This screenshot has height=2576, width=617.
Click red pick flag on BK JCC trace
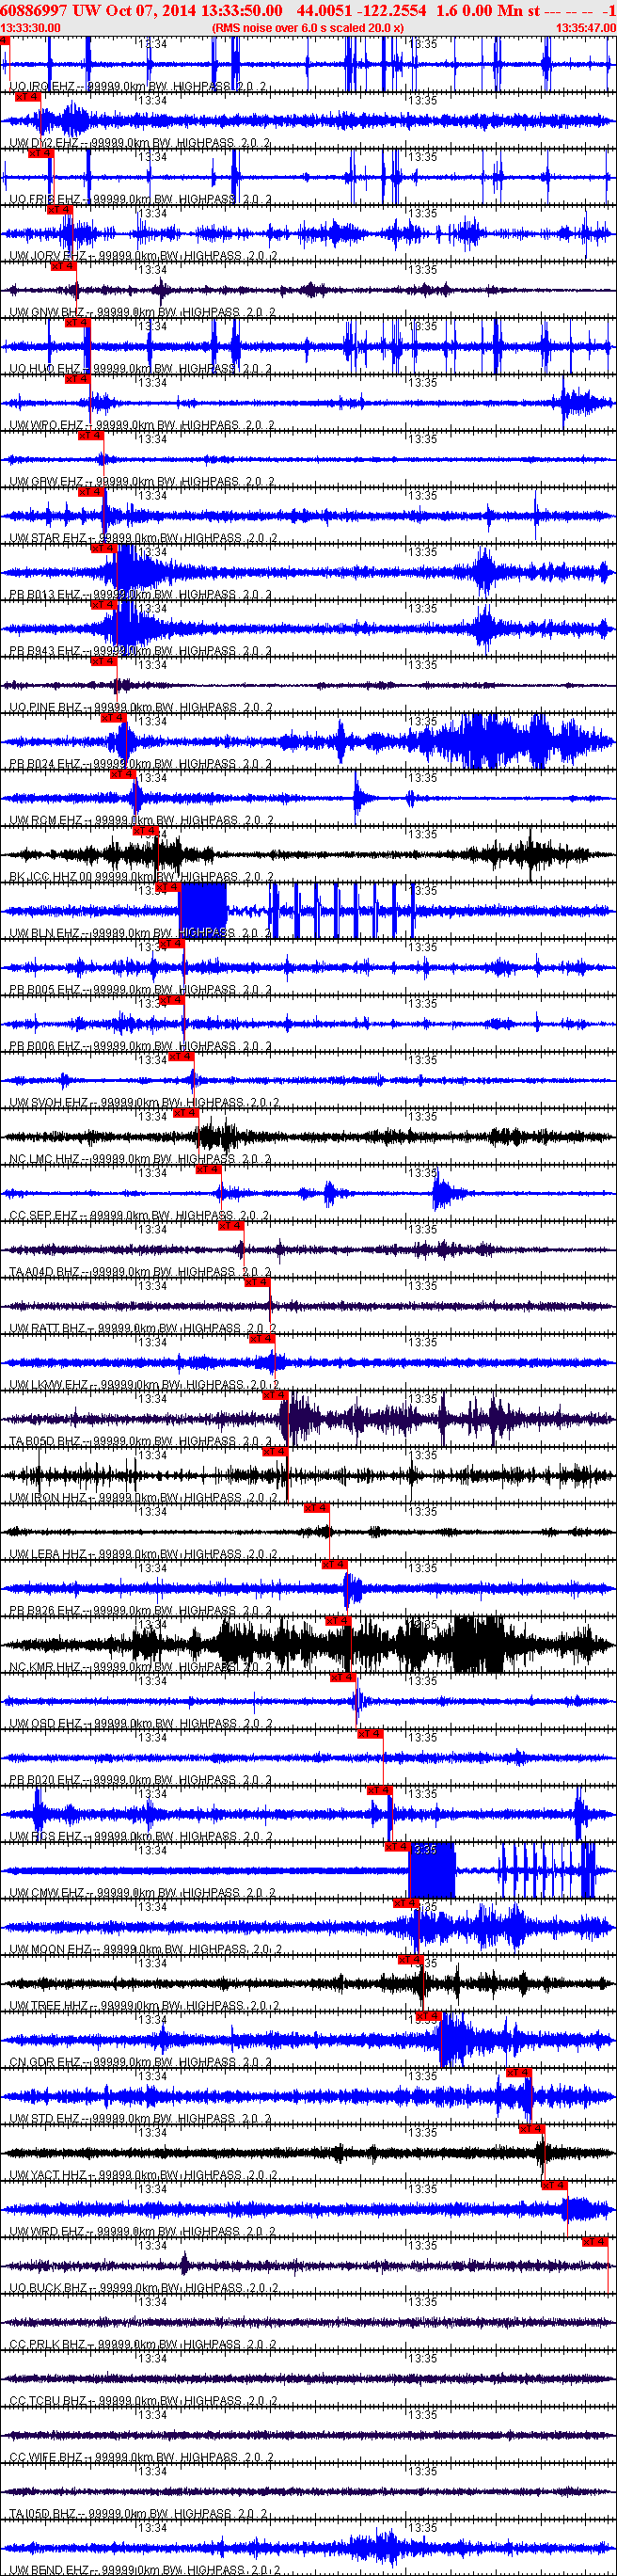(x=146, y=831)
